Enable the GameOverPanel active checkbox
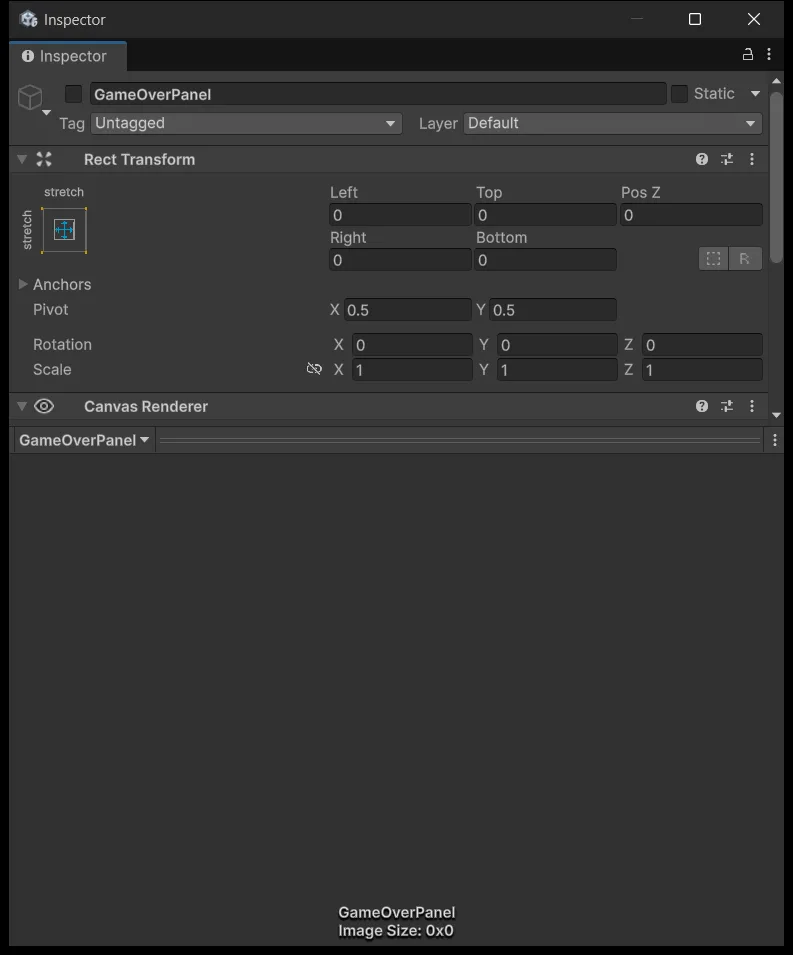 tap(73, 94)
